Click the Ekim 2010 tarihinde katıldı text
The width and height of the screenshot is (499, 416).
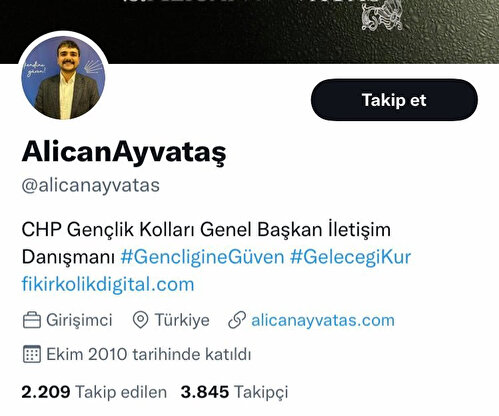click(x=148, y=354)
